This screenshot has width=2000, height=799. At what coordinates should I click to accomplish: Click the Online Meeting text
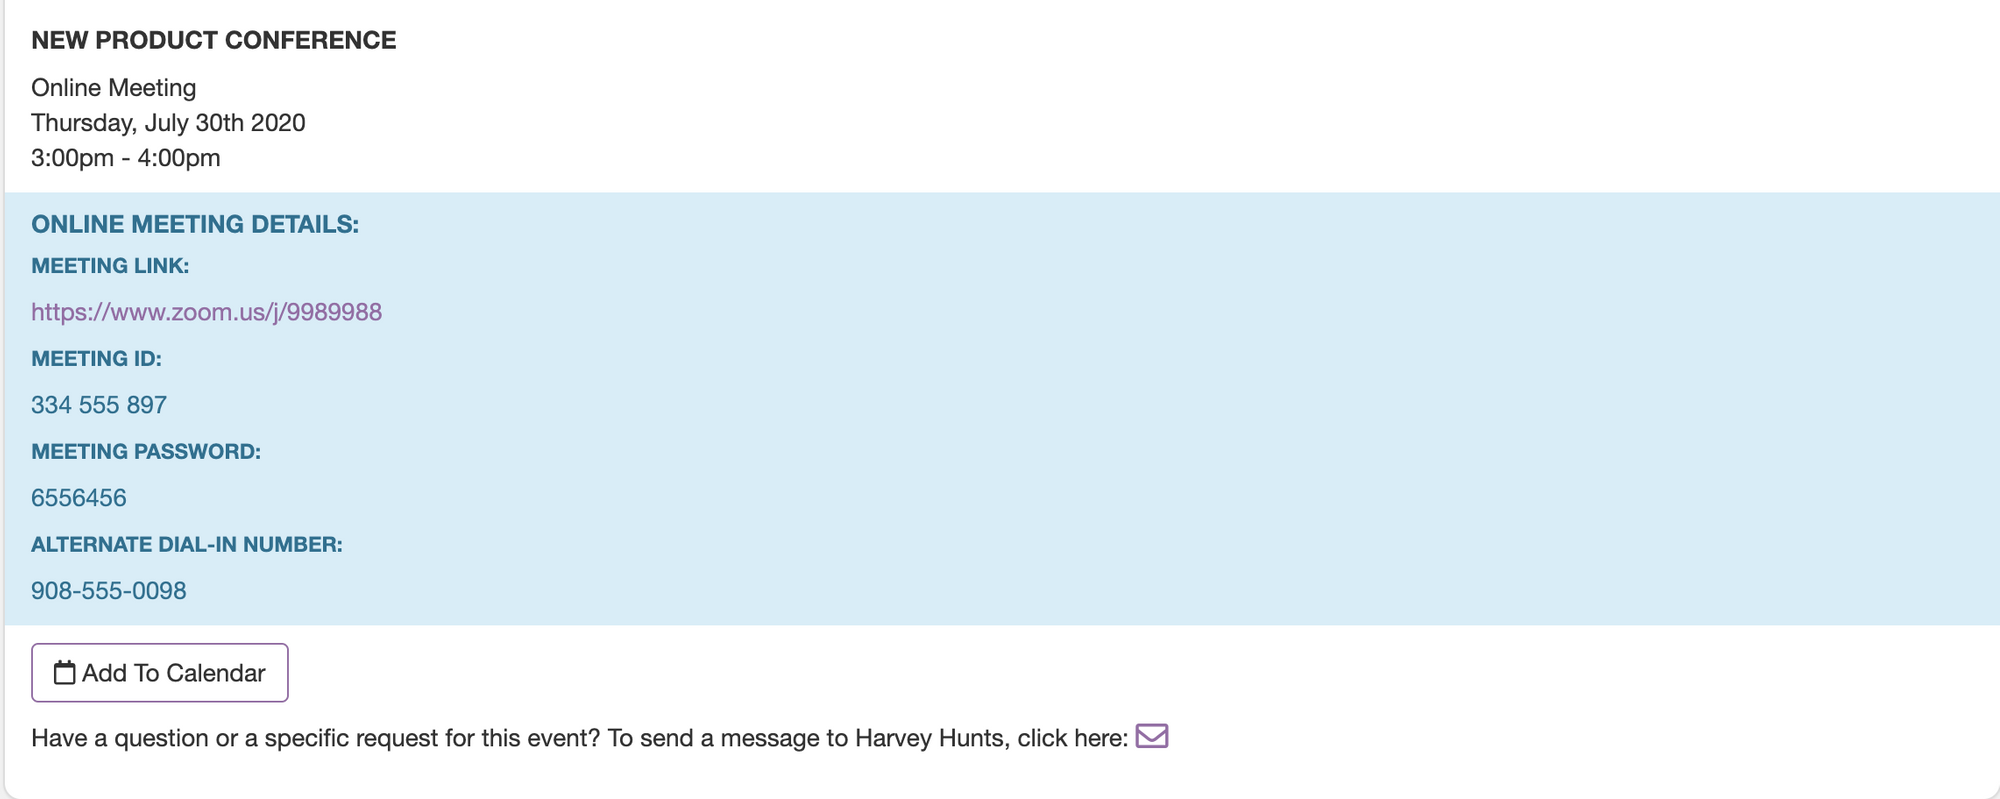point(114,88)
